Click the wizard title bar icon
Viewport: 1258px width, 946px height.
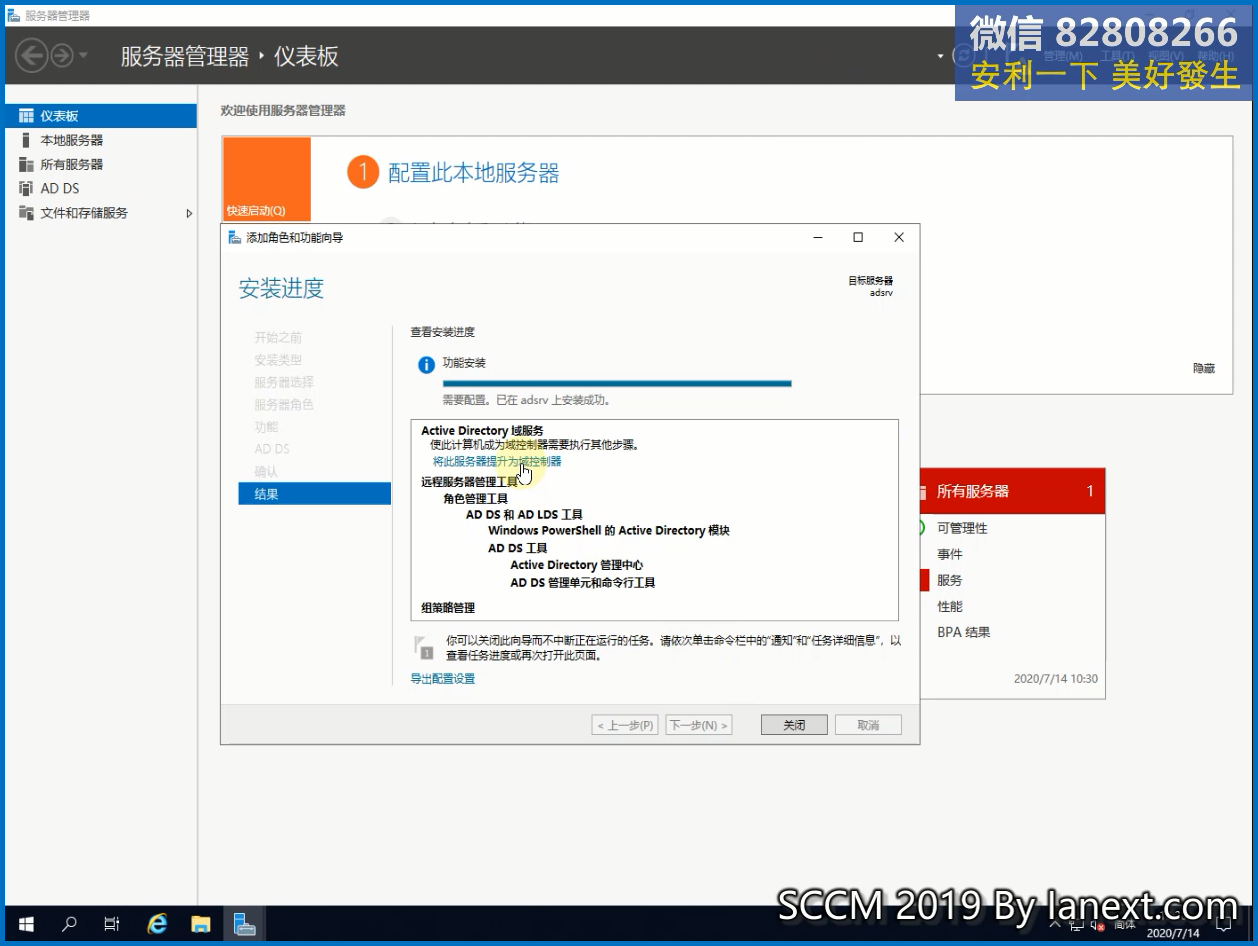tap(235, 238)
